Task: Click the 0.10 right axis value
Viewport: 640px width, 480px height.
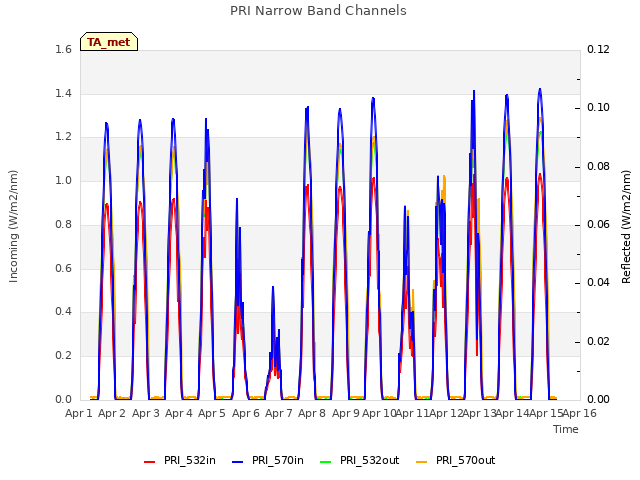Action: (598, 108)
